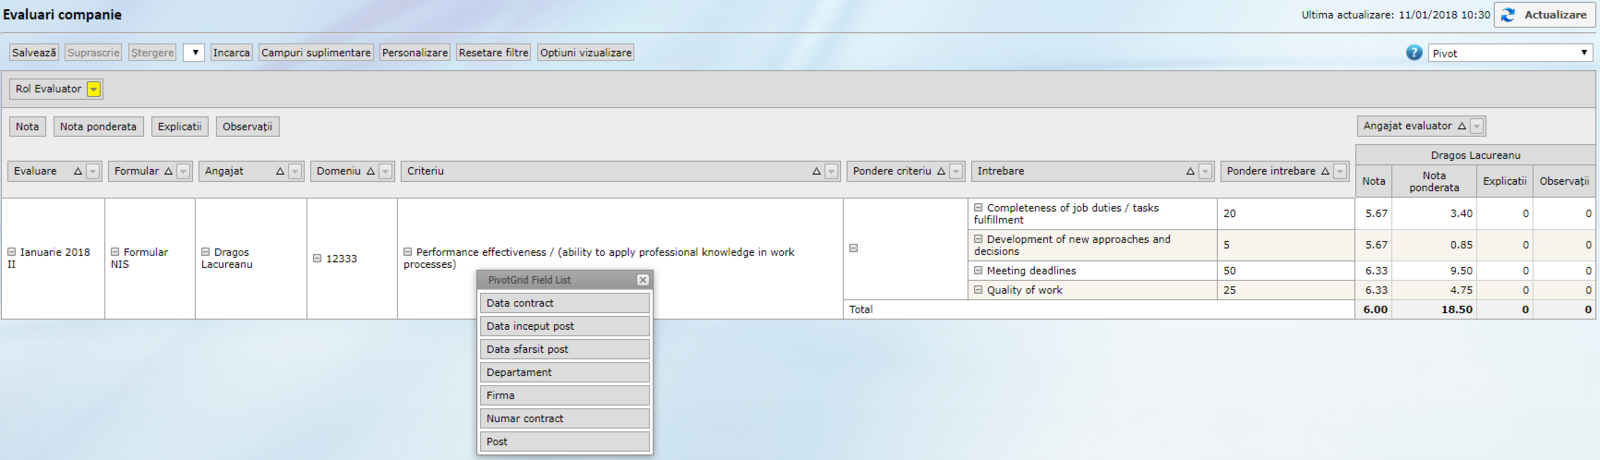Collapse the Ianuarie 2018 II row

pyautogui.click(x=12, y=253)
